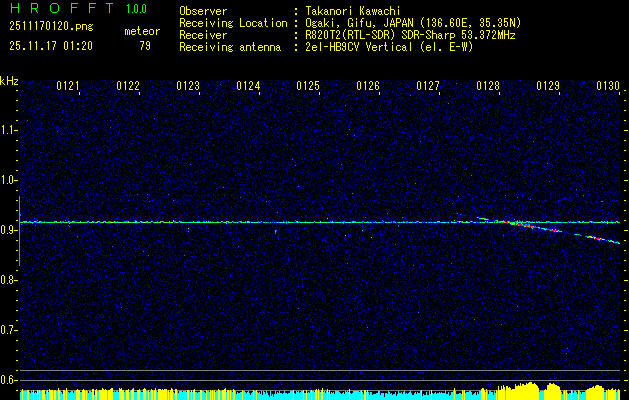Click the date stamp 25.11.17 01:20
Viewport: 629px width, 400px height.
click(51, 46)
